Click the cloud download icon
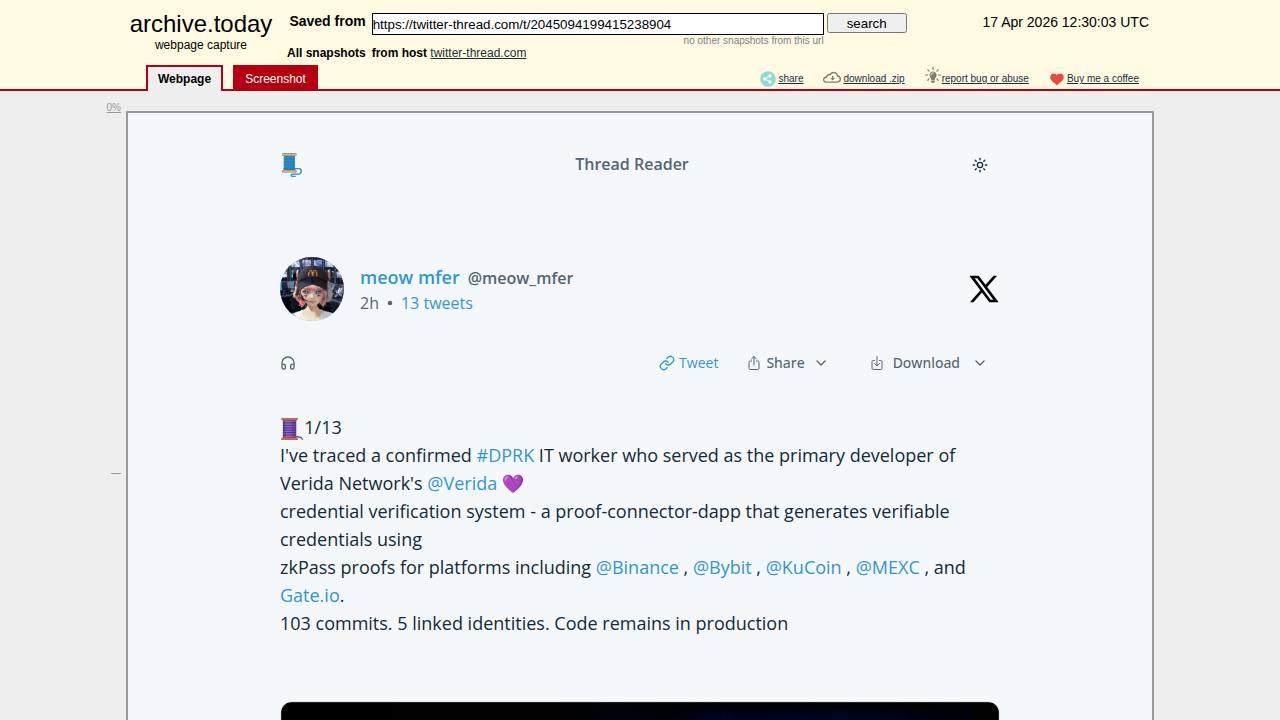 [x=832, y=77]
